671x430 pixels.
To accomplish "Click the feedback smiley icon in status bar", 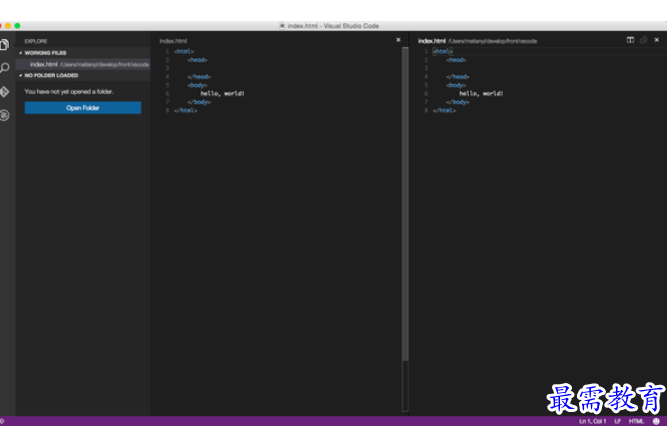I will tap(656, 421).
